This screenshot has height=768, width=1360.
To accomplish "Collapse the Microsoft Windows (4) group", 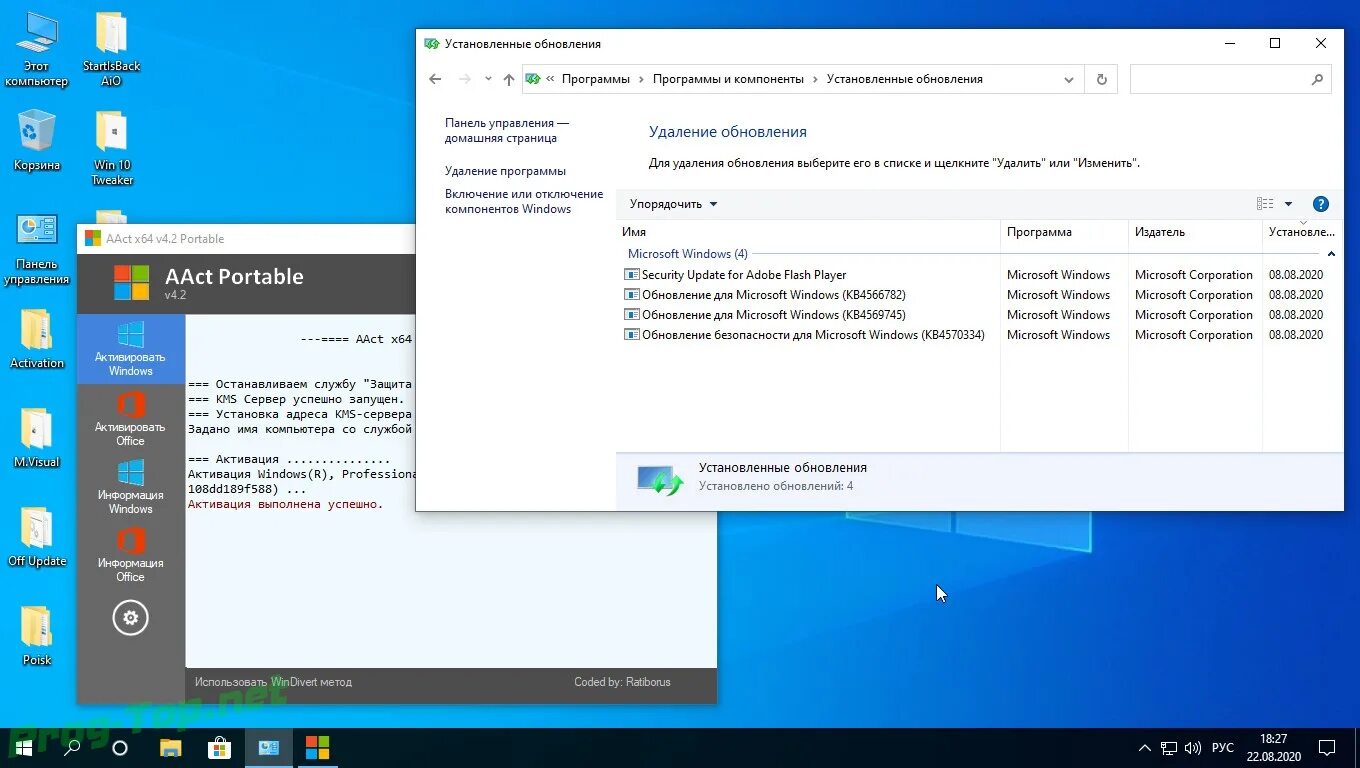I will pyautogui.click(x=1332, y=254).
